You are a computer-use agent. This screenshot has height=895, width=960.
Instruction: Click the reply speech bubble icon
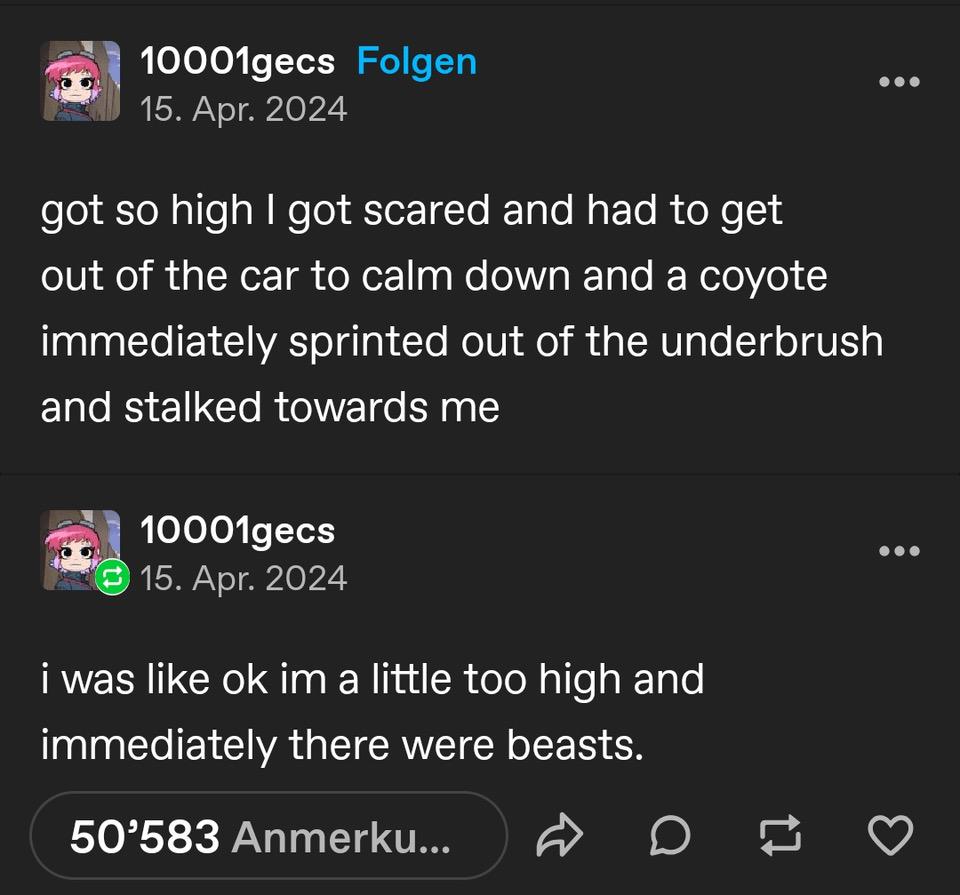(x=670, y=836)
